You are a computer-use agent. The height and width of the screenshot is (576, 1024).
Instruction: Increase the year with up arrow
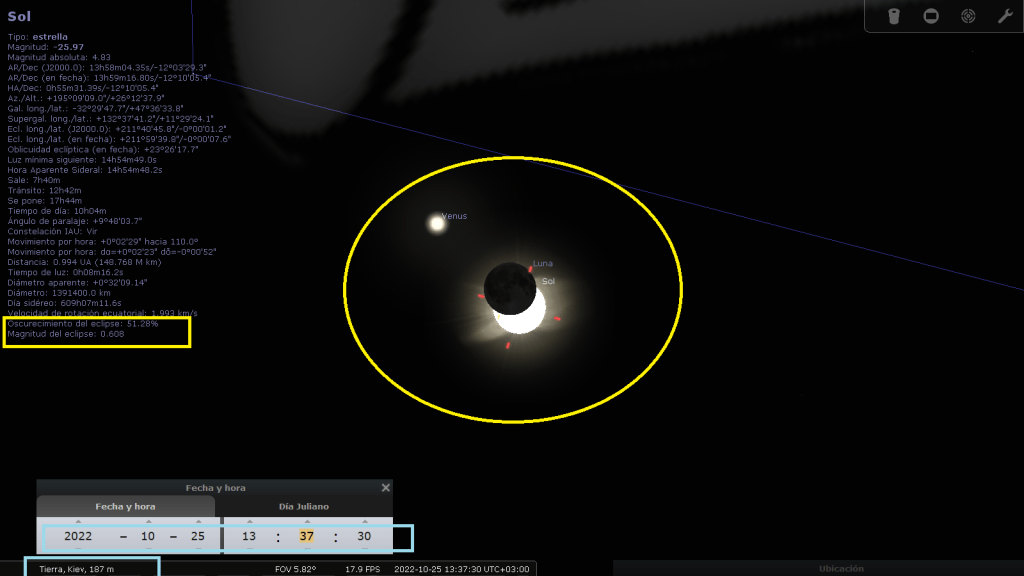(78, 522)
